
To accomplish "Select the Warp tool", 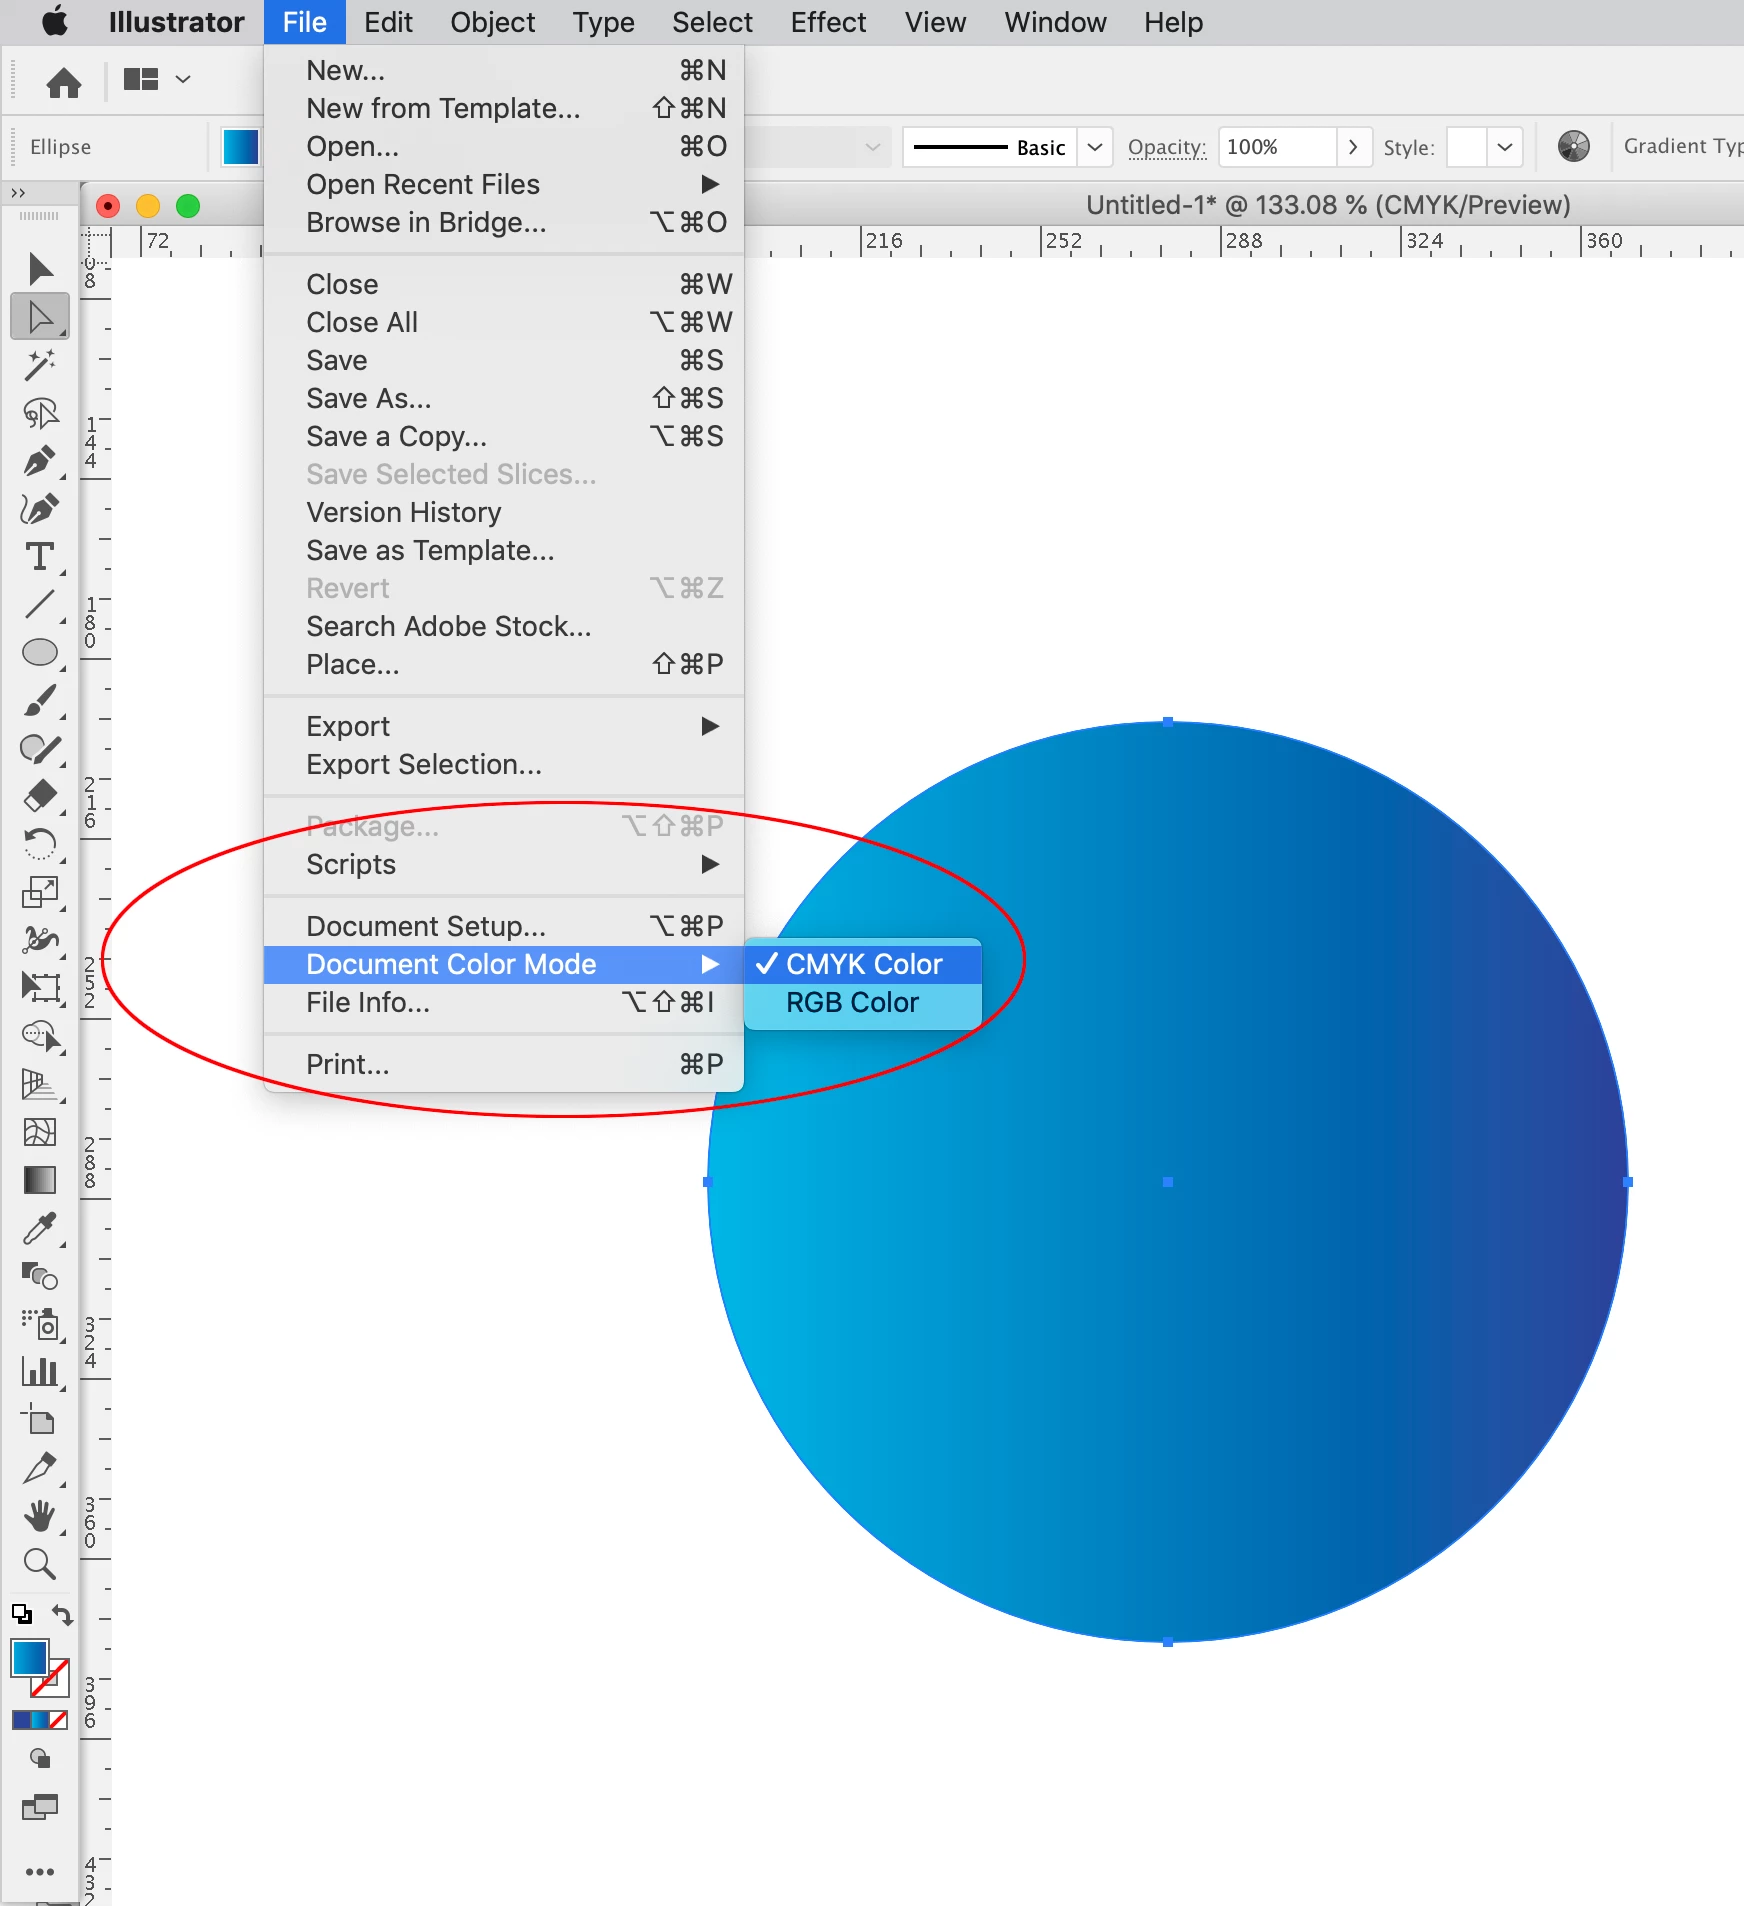I will click(x=40, y=940).
